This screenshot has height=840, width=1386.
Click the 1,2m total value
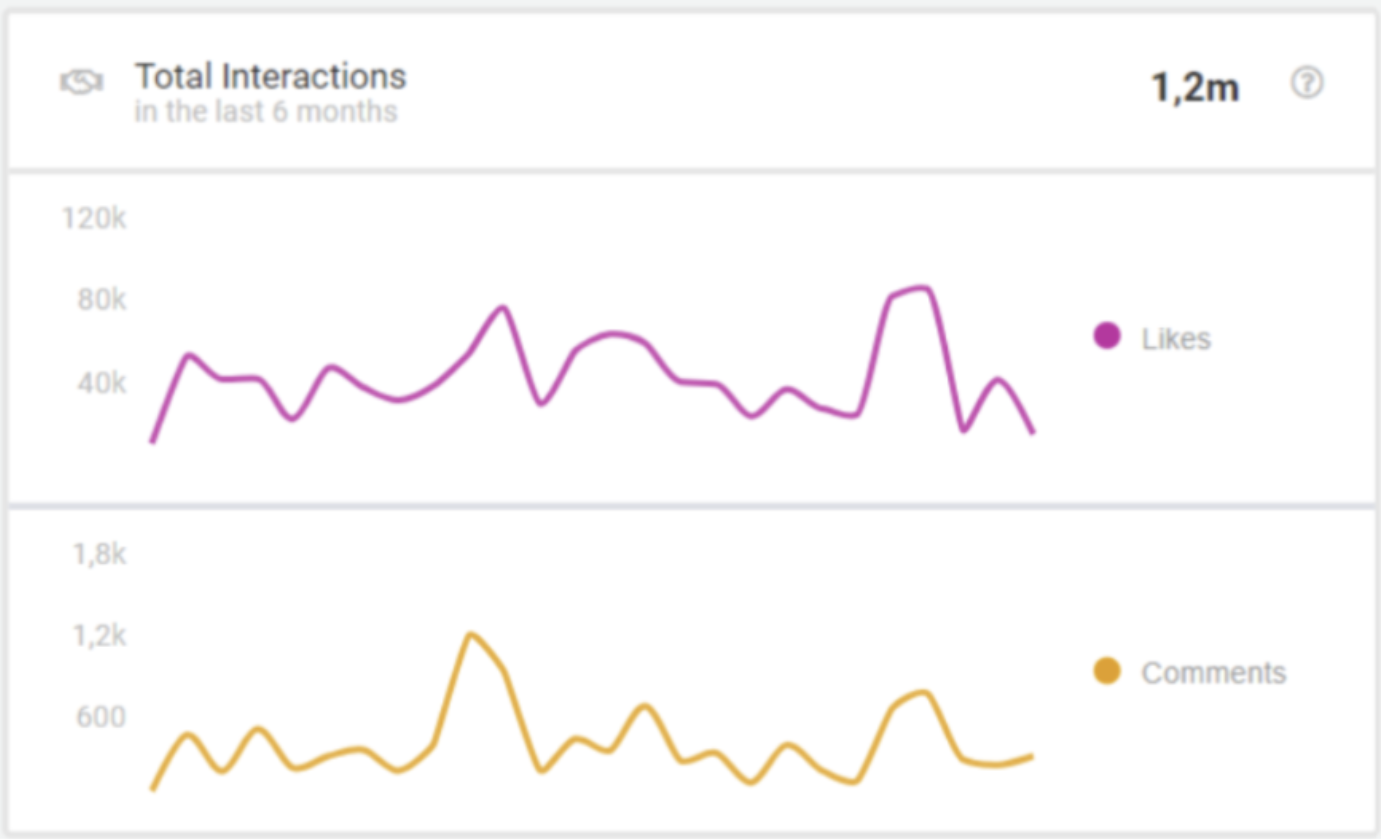point(1195,88)
